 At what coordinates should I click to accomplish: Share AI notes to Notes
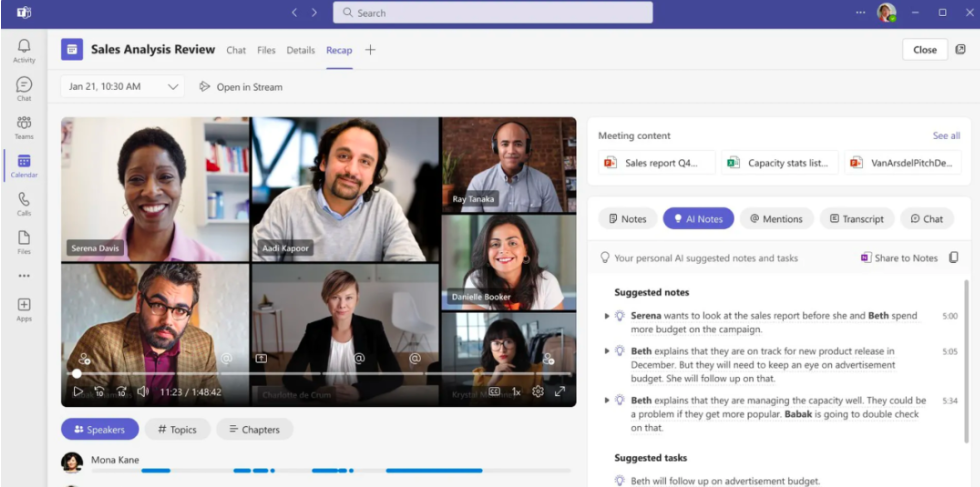(899, 258)
